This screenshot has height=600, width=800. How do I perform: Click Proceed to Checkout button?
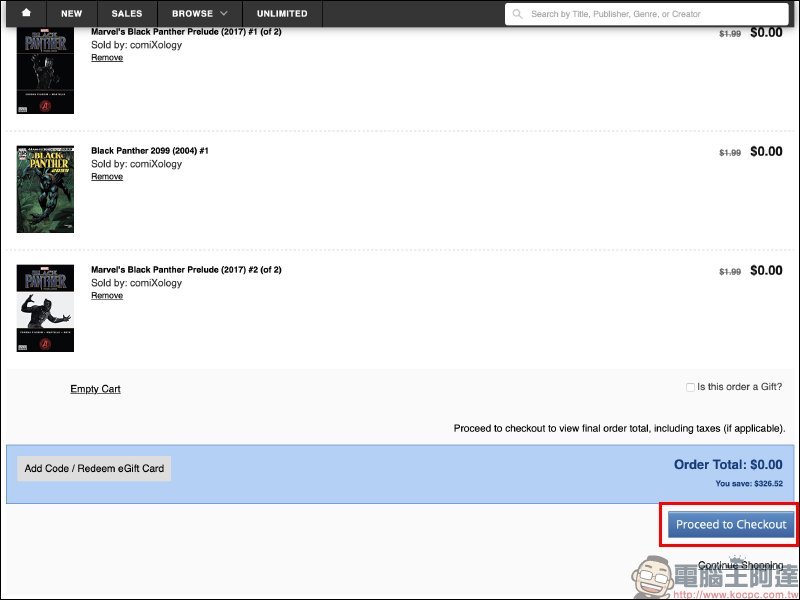731,524
